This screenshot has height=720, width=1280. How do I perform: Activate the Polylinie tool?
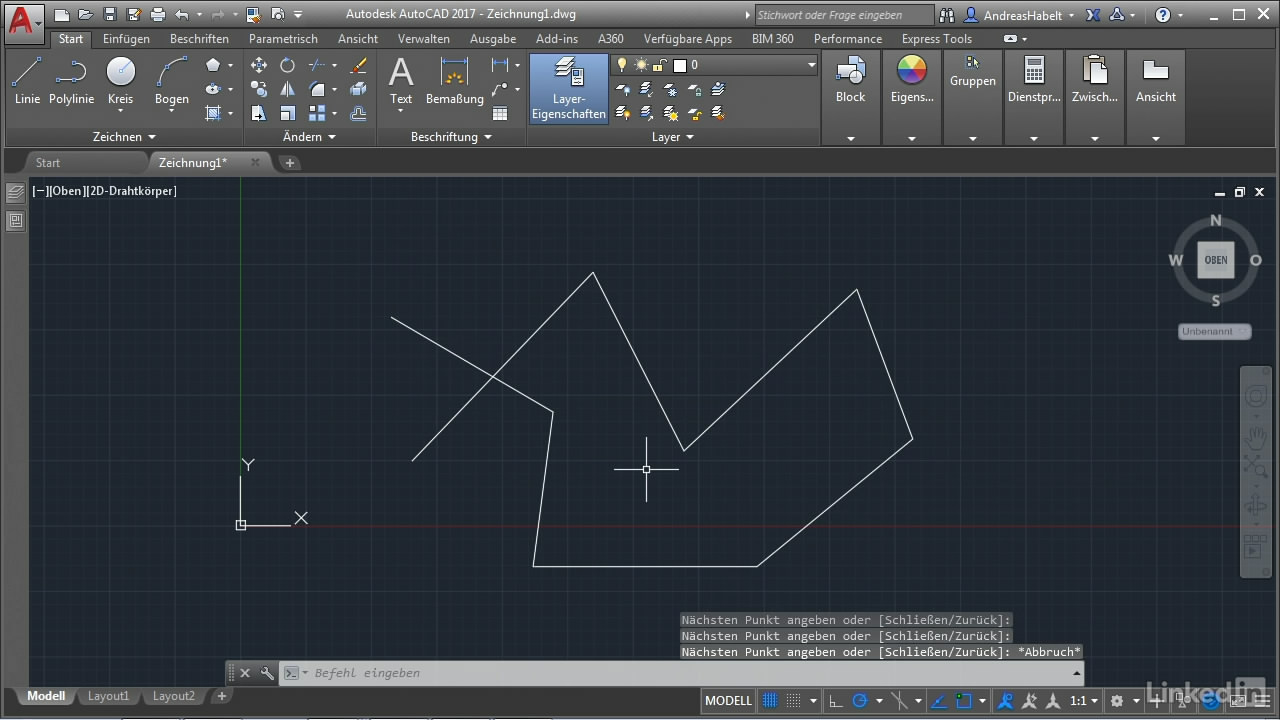coord(71,80)
